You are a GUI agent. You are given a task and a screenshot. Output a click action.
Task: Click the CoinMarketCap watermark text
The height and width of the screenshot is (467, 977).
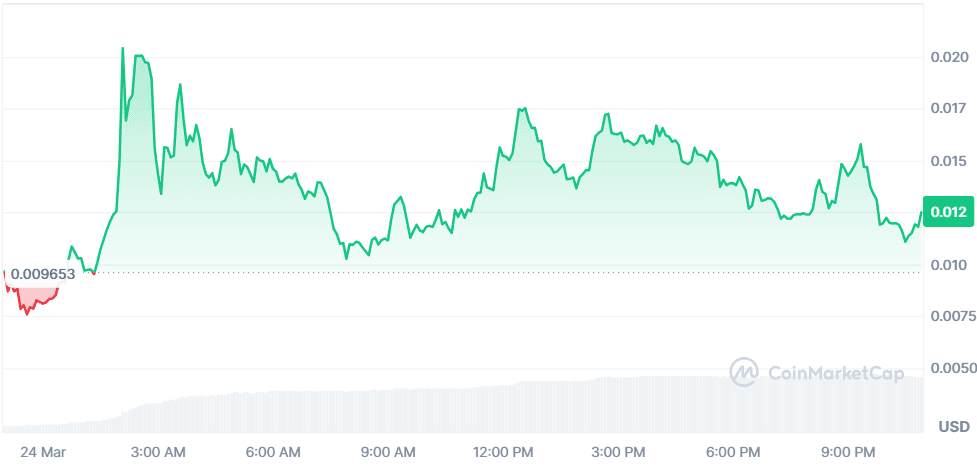pyautogui.click(x=835, y=374)
